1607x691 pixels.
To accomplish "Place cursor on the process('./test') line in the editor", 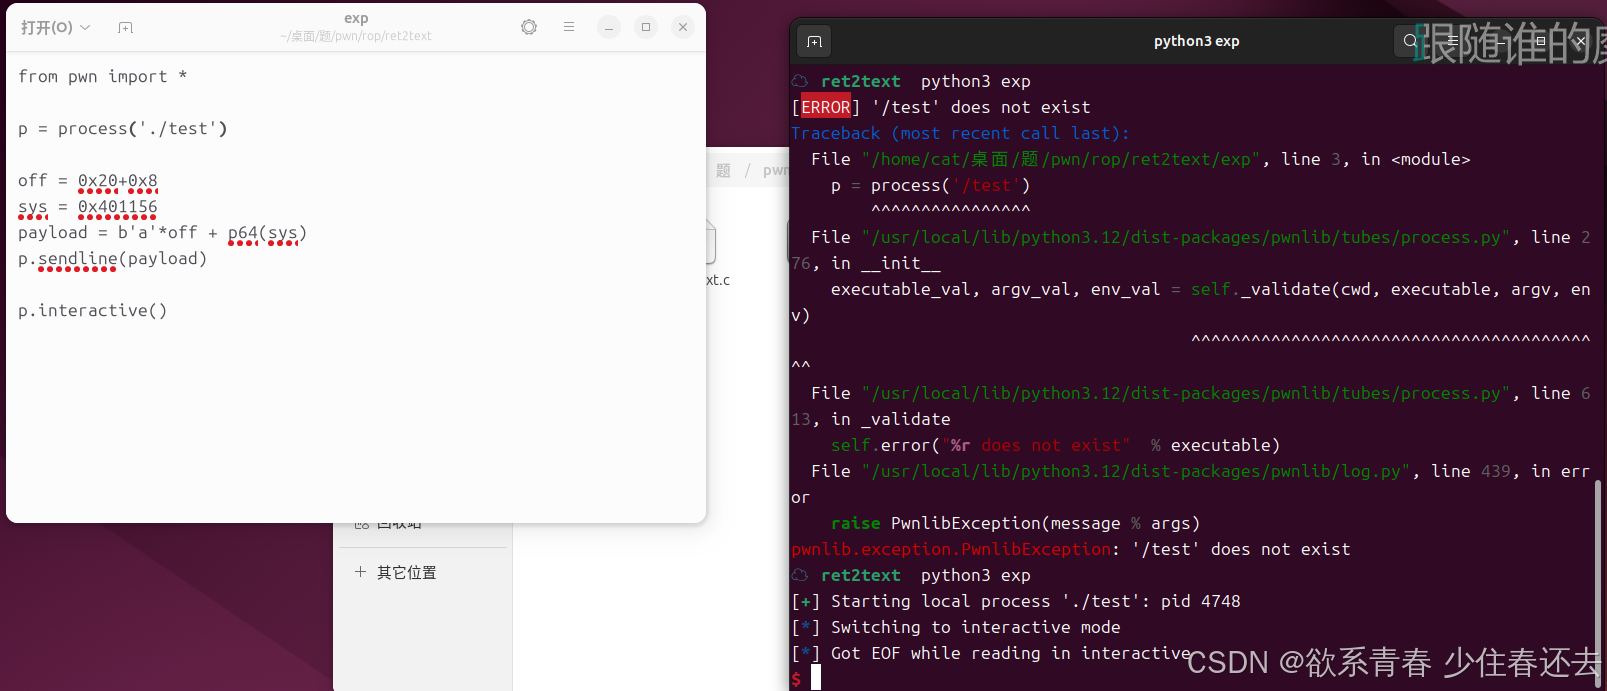I will click(123, 129).
